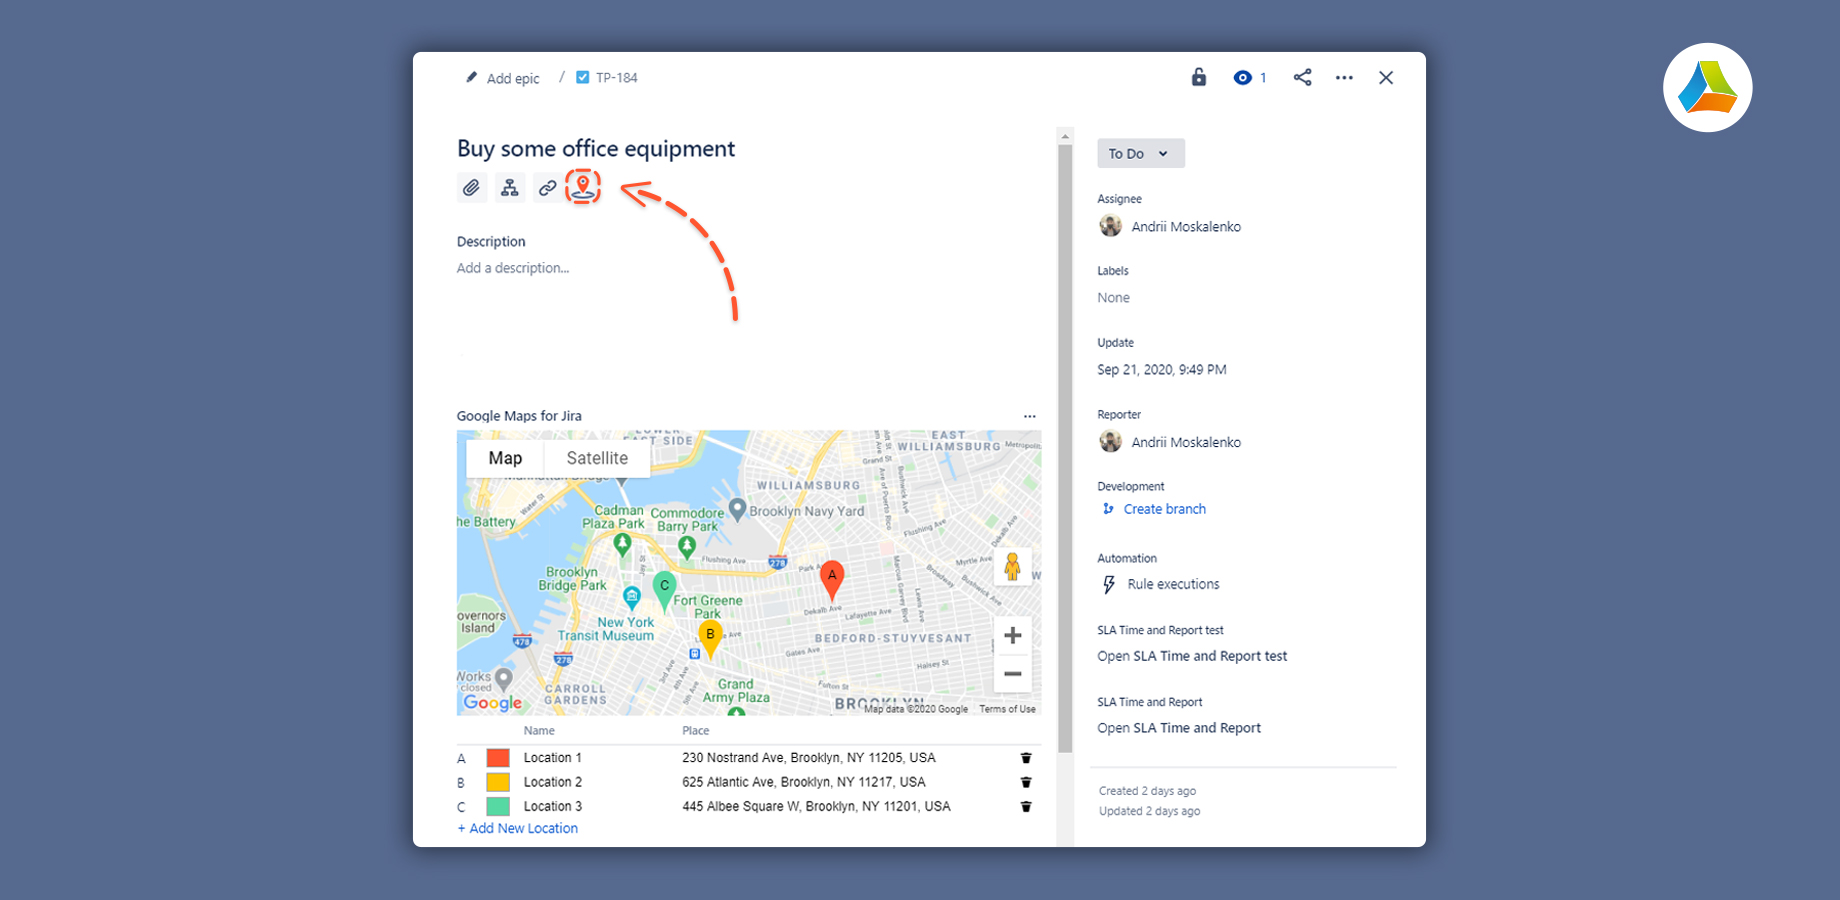Click the reporter Andrii Moskalenko
The image size is (1840, 900).
click(x=1186, y=442)
